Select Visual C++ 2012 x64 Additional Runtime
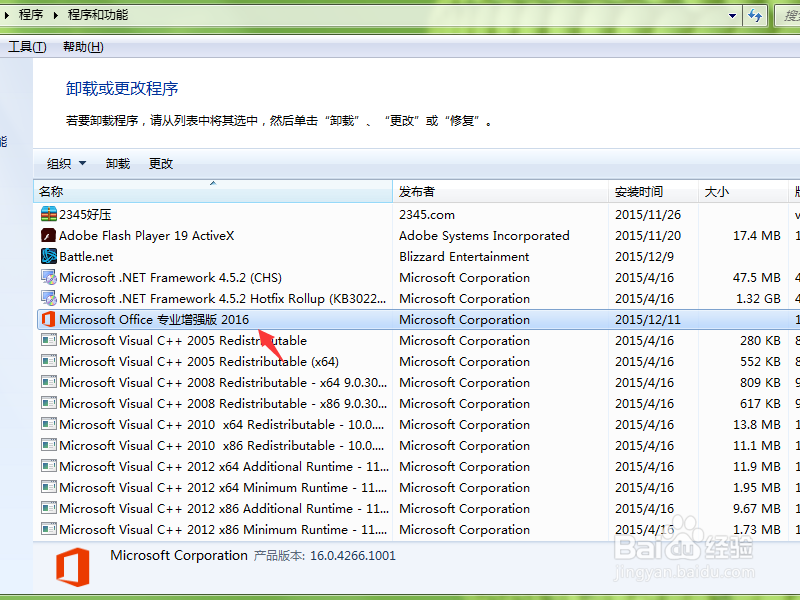Image resolution: width=800 pixels, height=600 pixels. coord(224,466)
